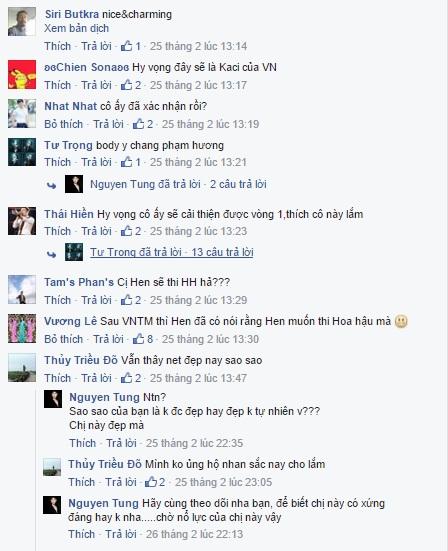The image size is (448, 551).
Task: Open Thủy Triều Đỗ's profile name link
Action: click(x=81, y=360)
